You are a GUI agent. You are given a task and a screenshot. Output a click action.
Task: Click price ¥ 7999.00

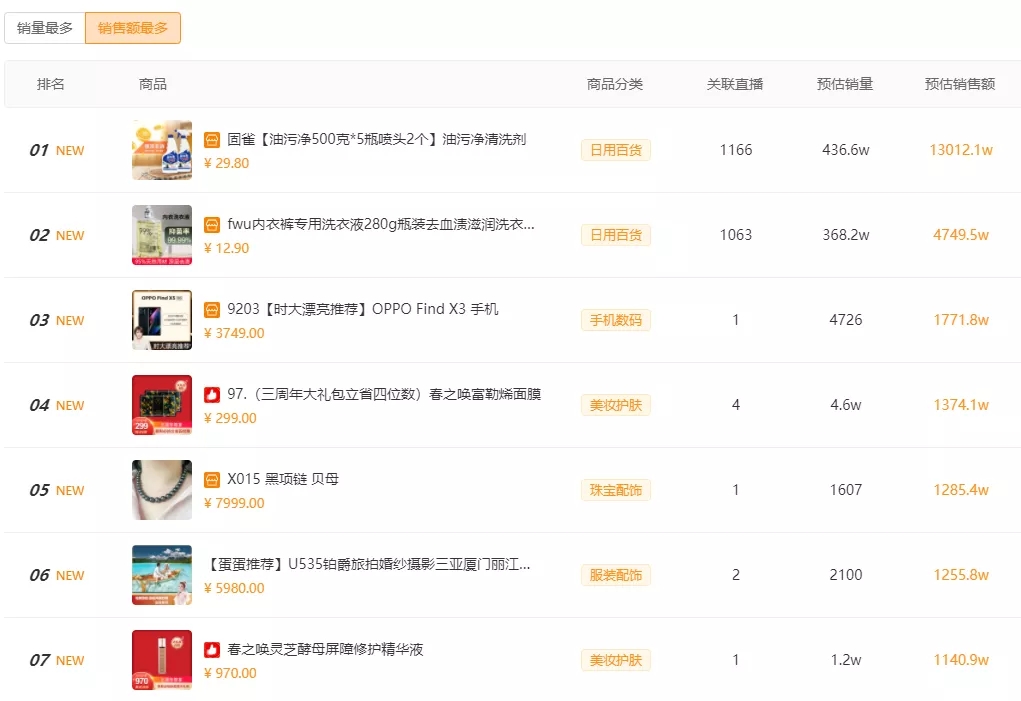[x=234, y=503]
